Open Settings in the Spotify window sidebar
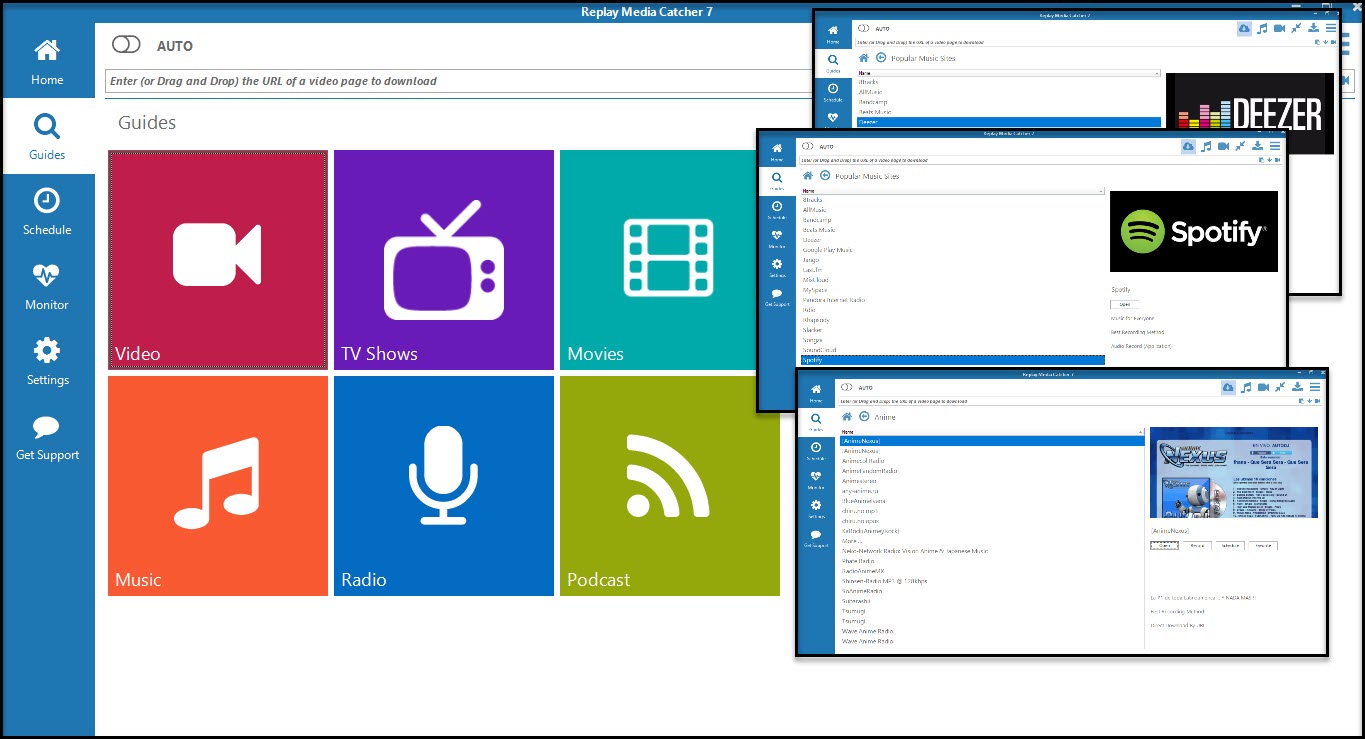 (777, 268)
